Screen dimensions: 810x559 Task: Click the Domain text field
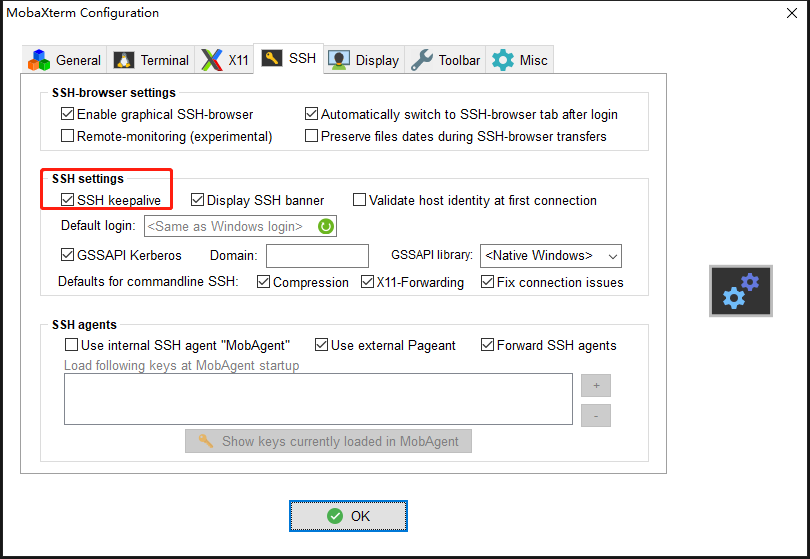(x=317, y=255)
